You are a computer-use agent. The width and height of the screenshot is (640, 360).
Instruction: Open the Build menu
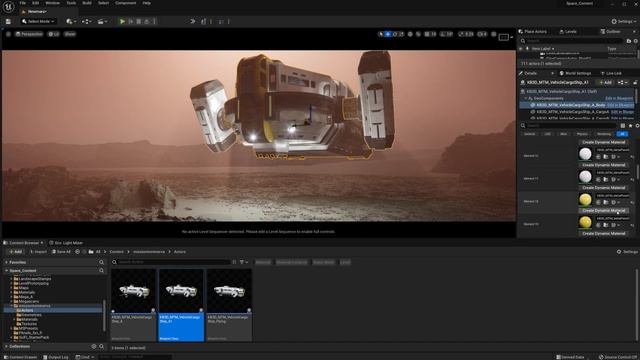(87, 3)
